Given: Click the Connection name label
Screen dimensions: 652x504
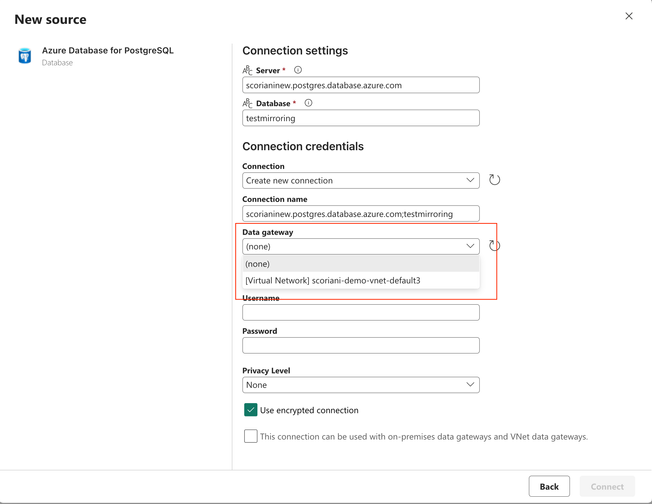Looking at the screenshot, I should 274,199.
